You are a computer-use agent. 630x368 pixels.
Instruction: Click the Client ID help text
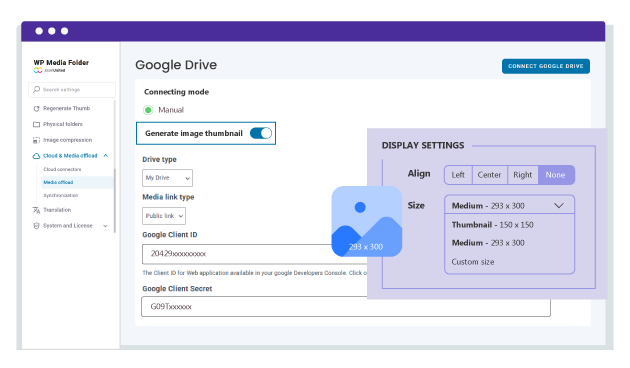click(255, 273)
